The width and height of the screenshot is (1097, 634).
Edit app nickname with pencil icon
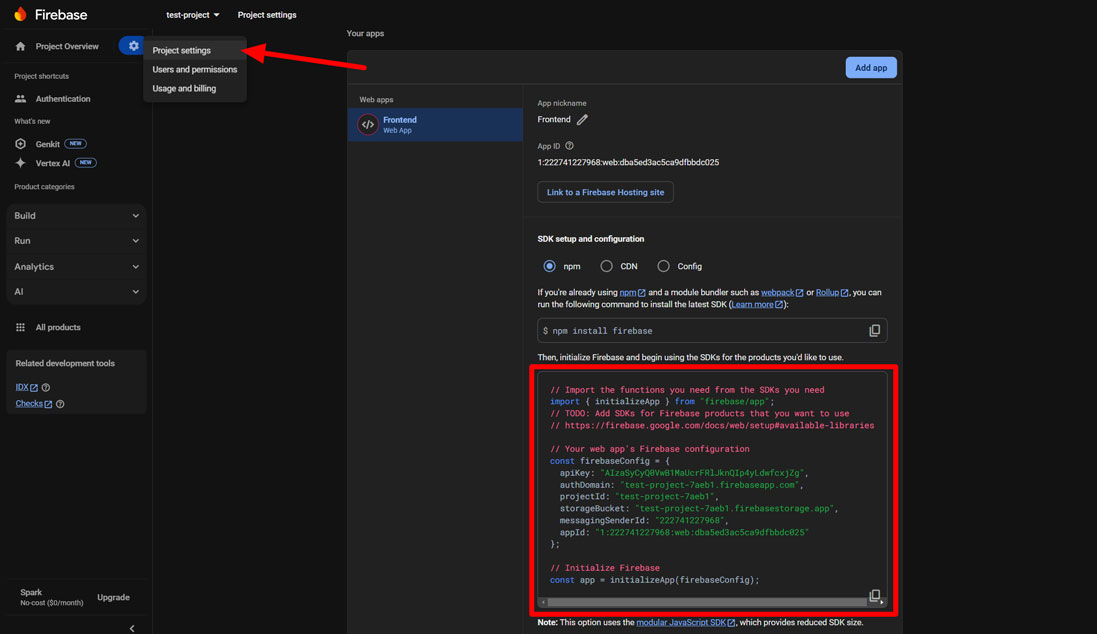(582, 120)
